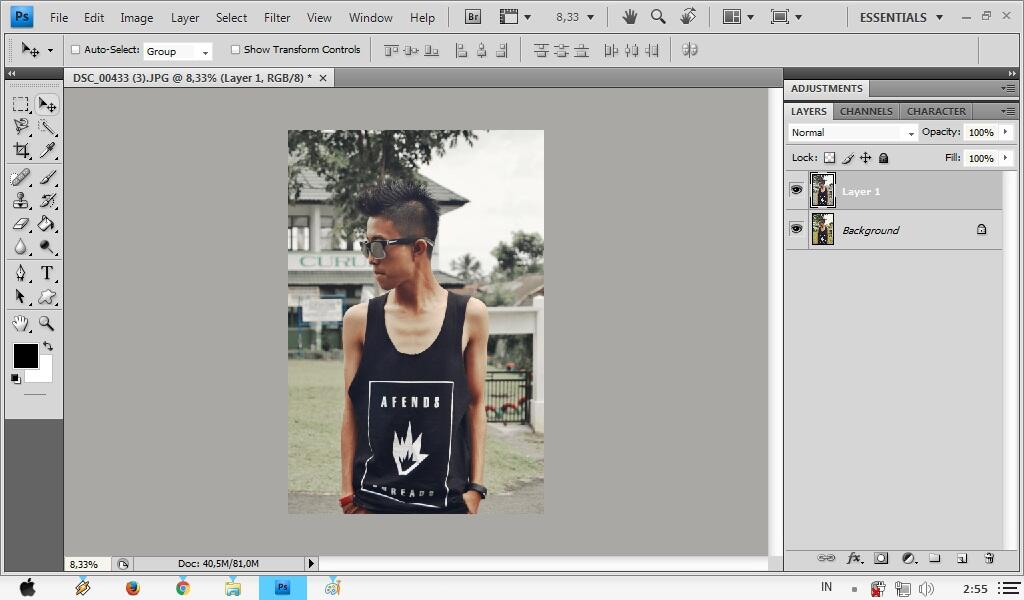Open the Opacity slider arrow
1024x600 pixels.
[x=1006, y=132]
